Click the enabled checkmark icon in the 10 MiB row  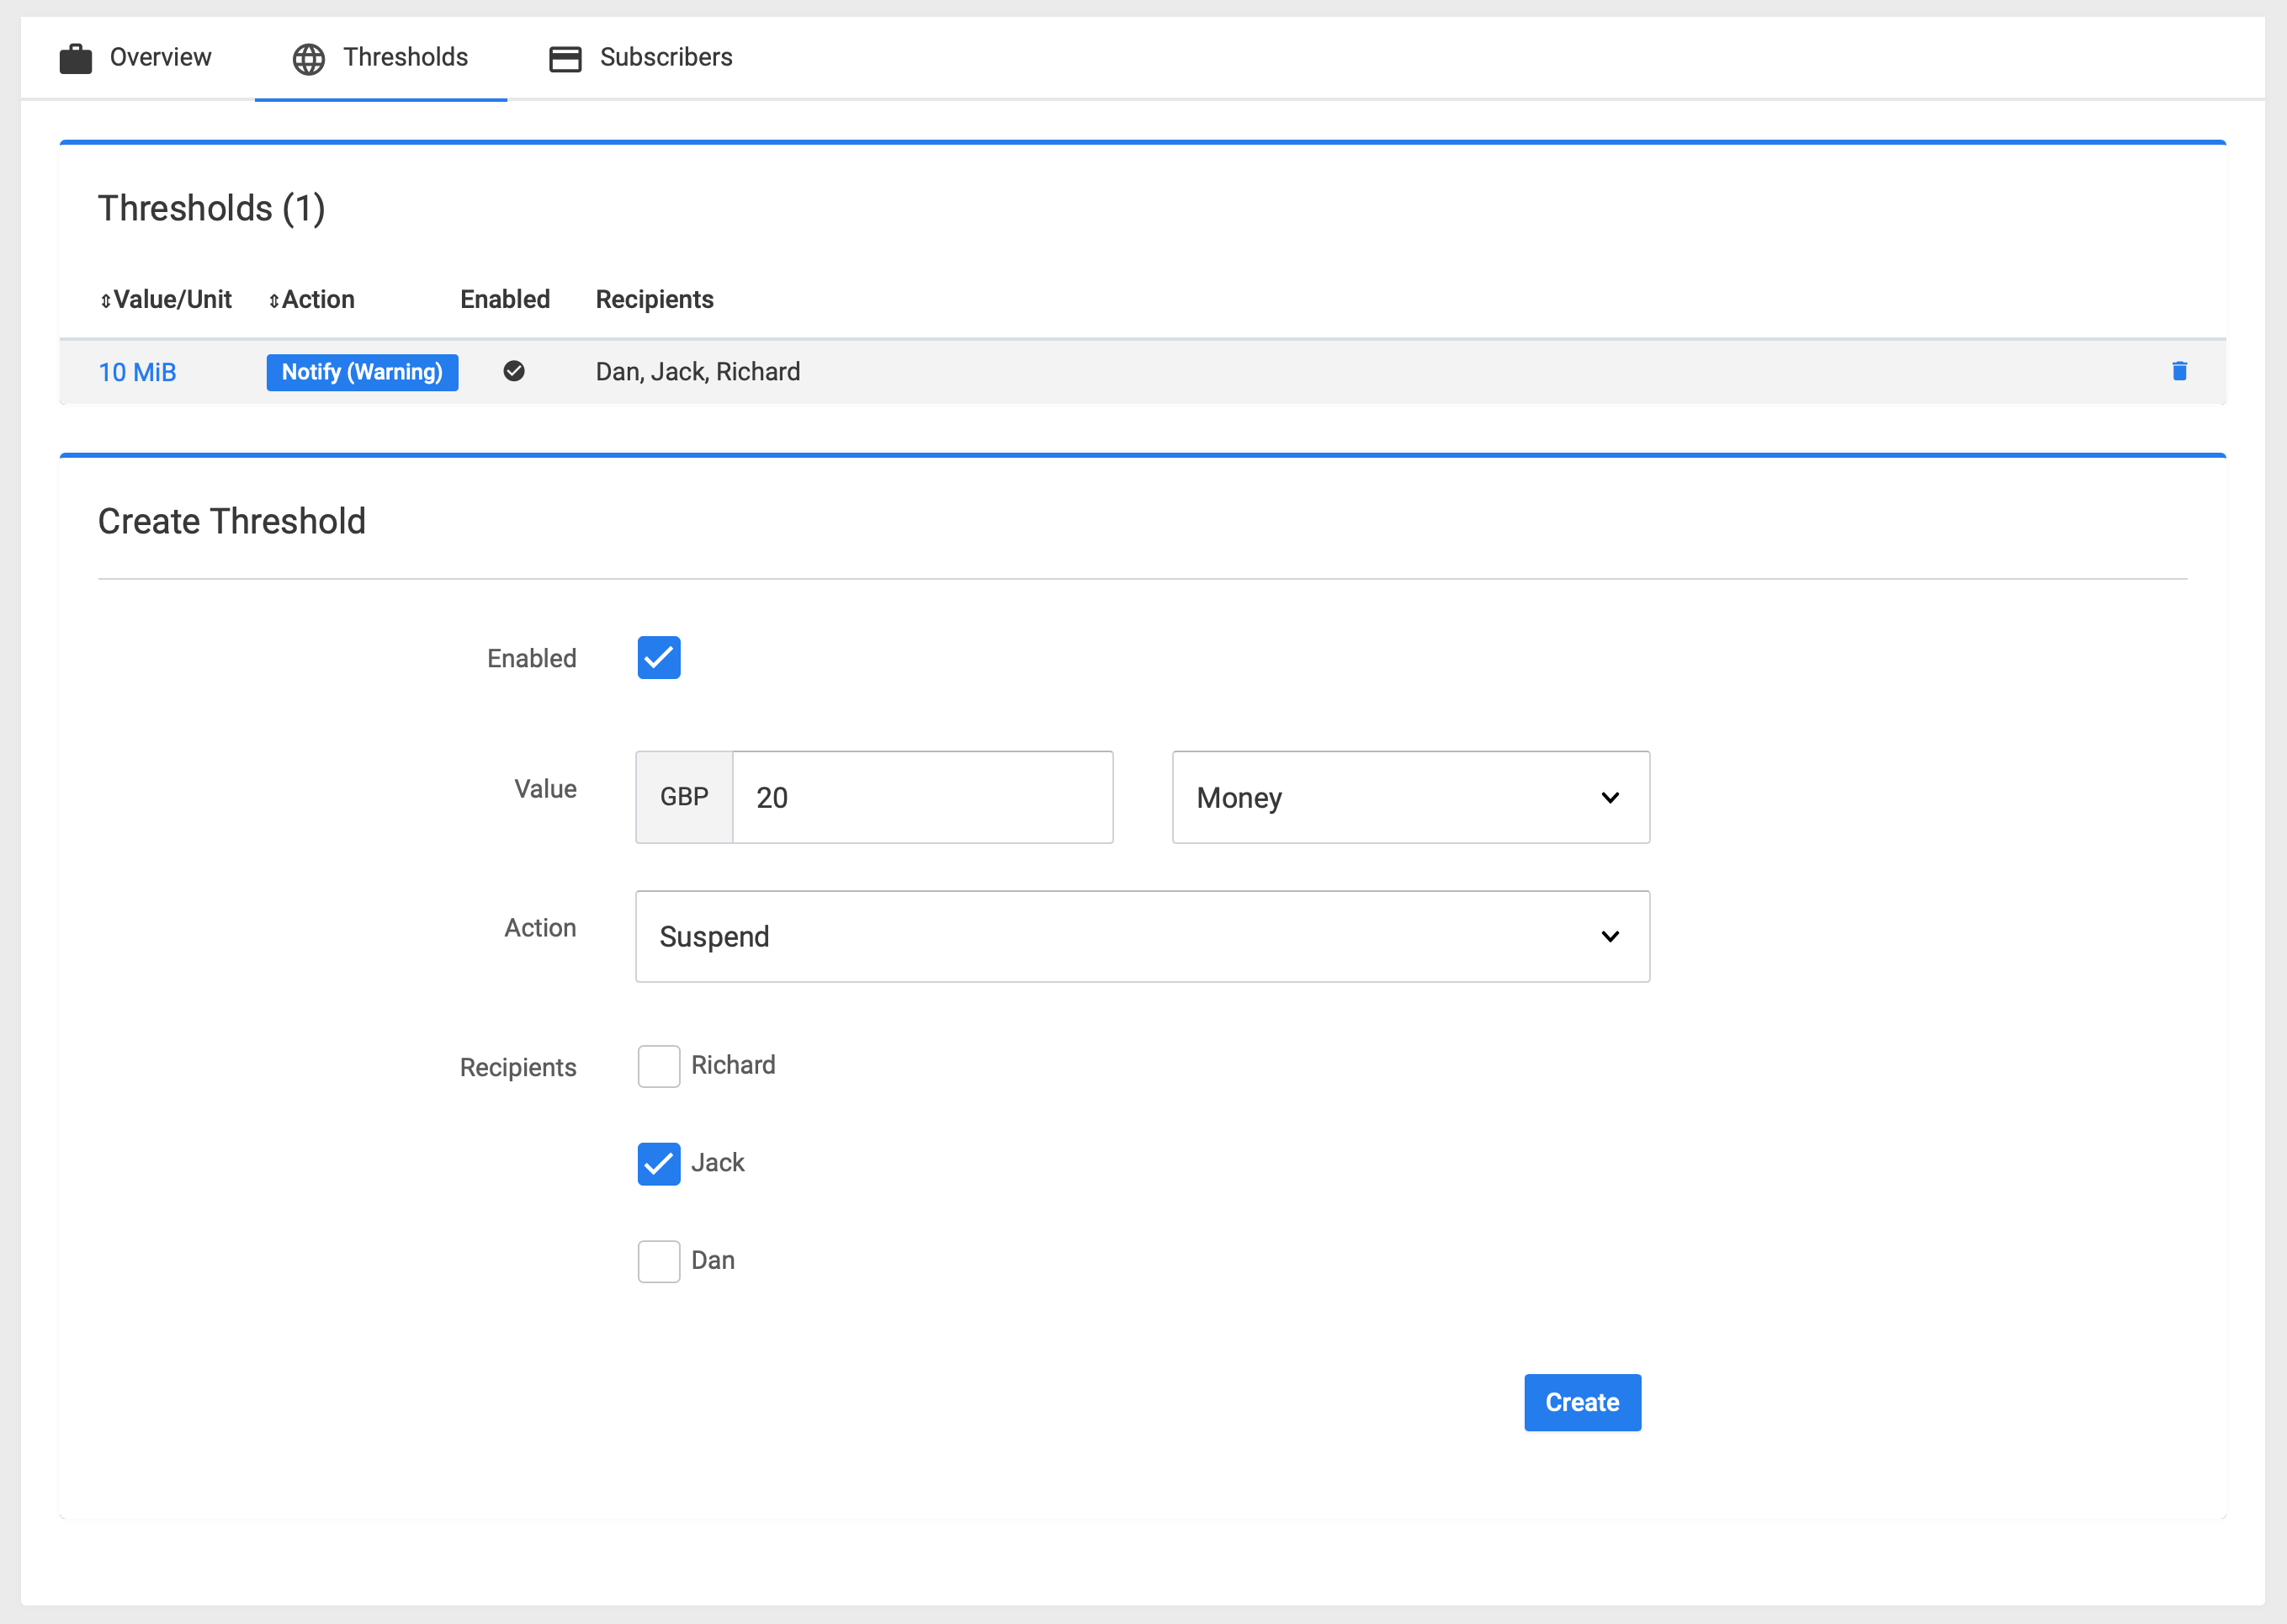point(514,371)
